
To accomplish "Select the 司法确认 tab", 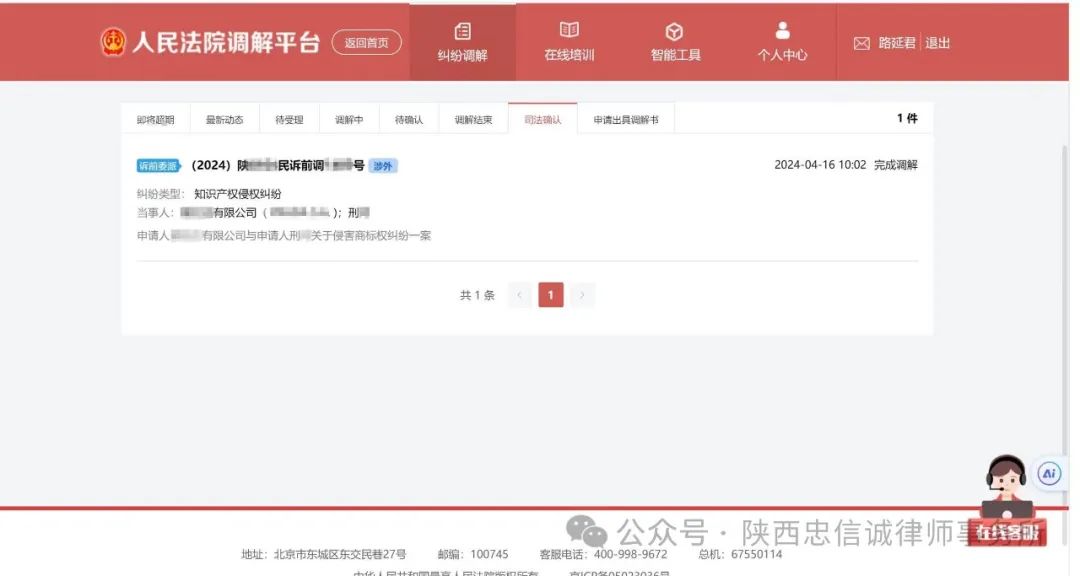I will click(x=543, y=119).
